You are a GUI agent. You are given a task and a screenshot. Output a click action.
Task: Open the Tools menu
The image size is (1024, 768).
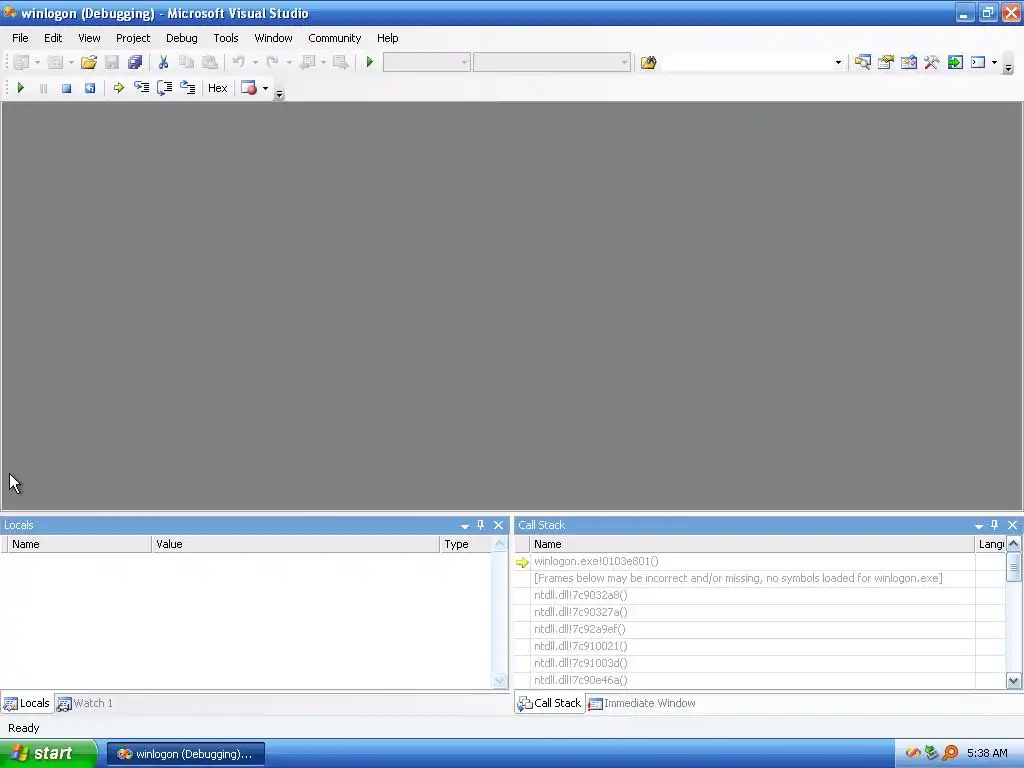click(x=226, y=38)
